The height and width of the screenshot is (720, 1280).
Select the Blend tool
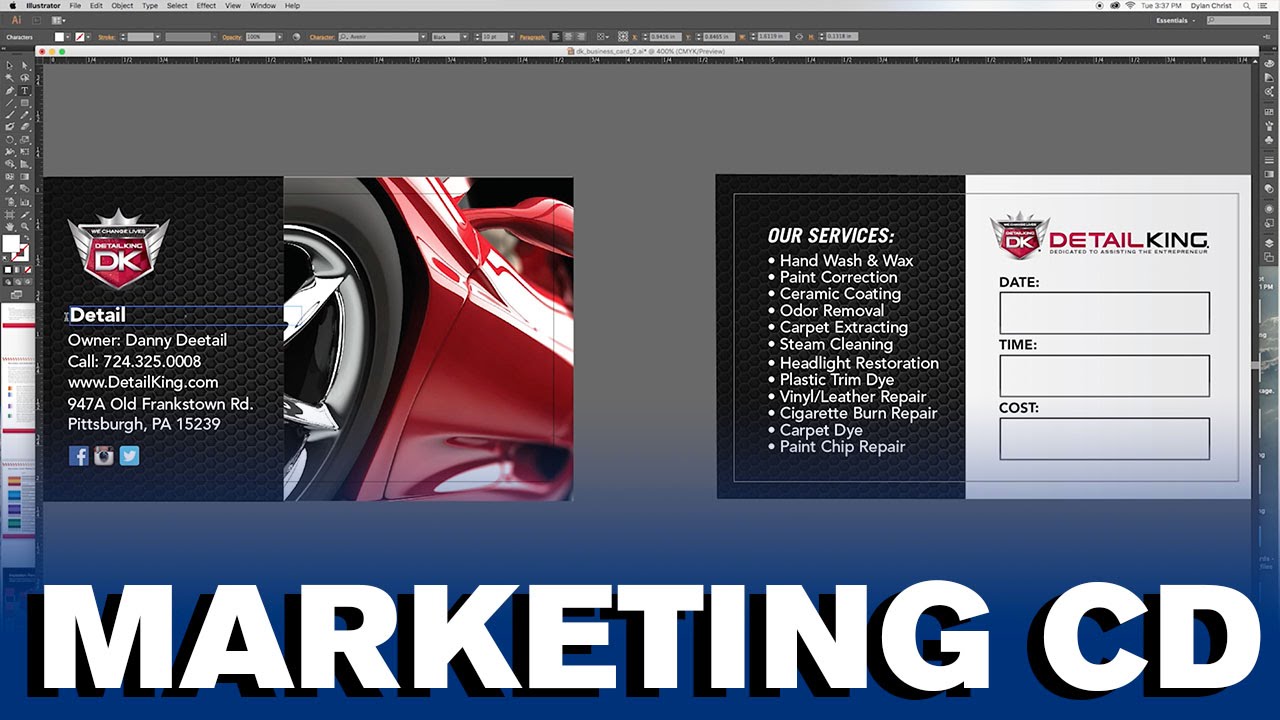tap(24, 188)
